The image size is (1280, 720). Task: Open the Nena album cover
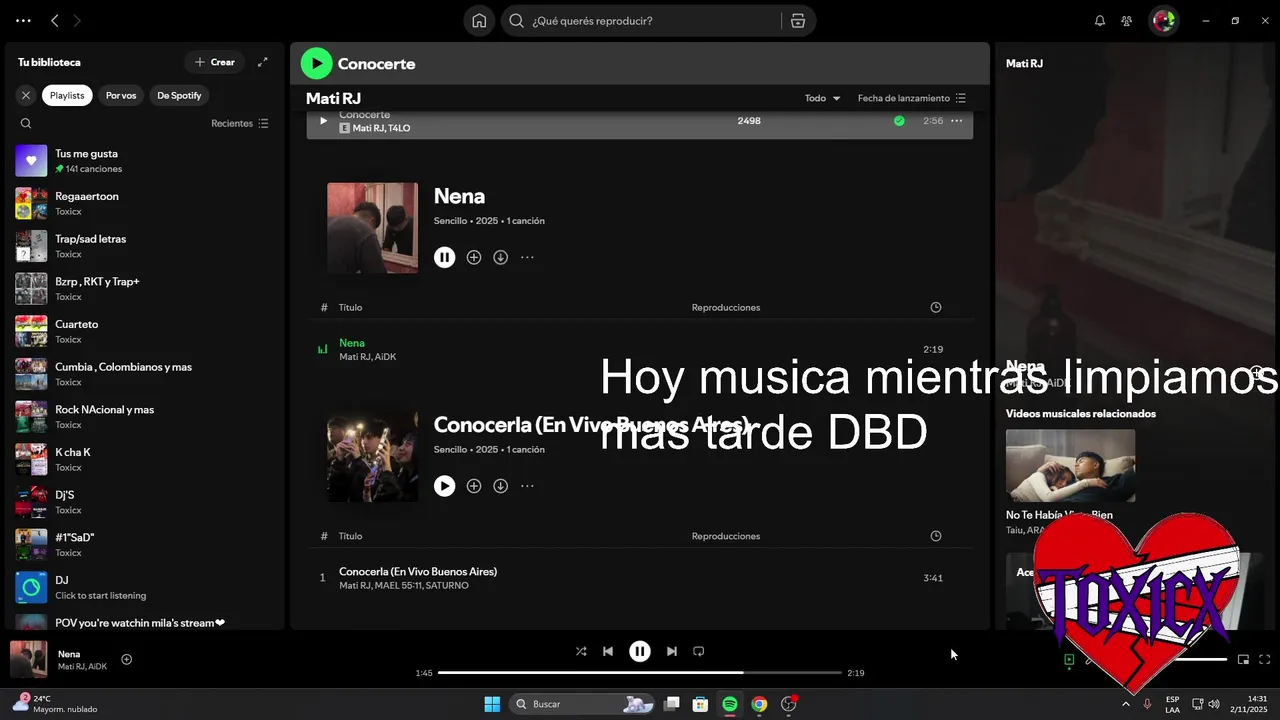pos(373,228)
